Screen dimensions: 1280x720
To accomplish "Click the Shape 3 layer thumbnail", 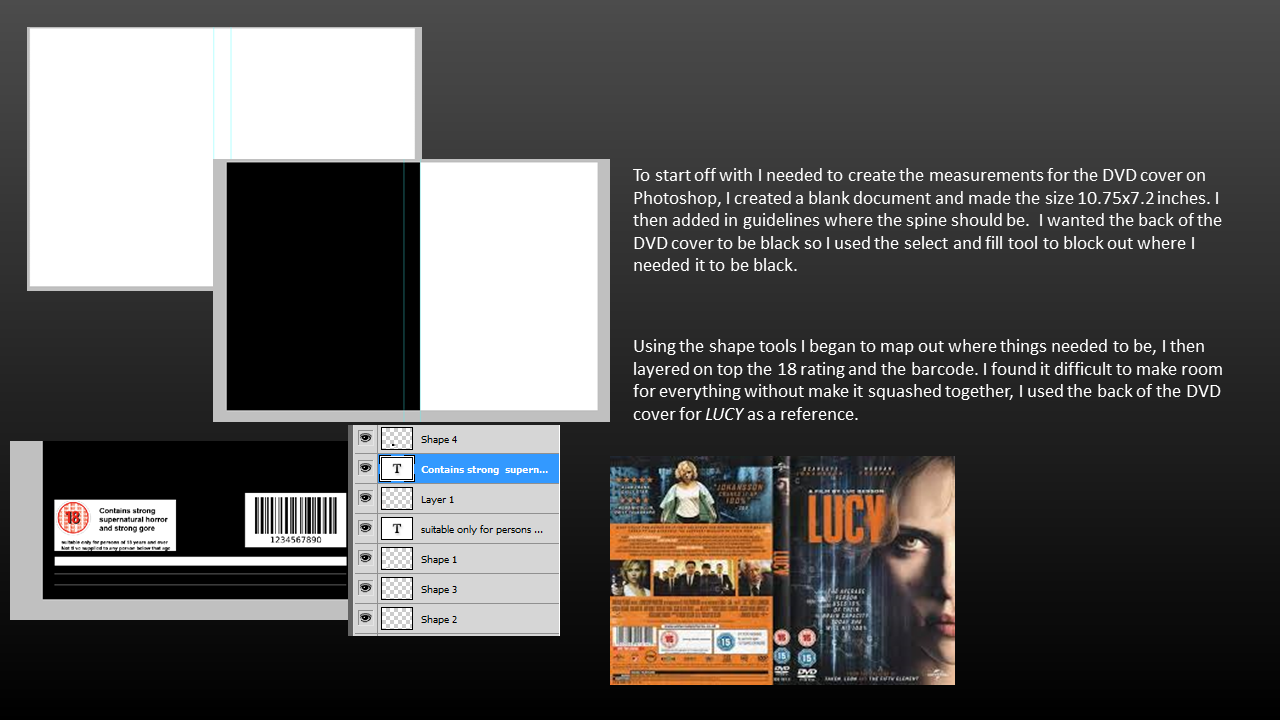I will point(397,589).
